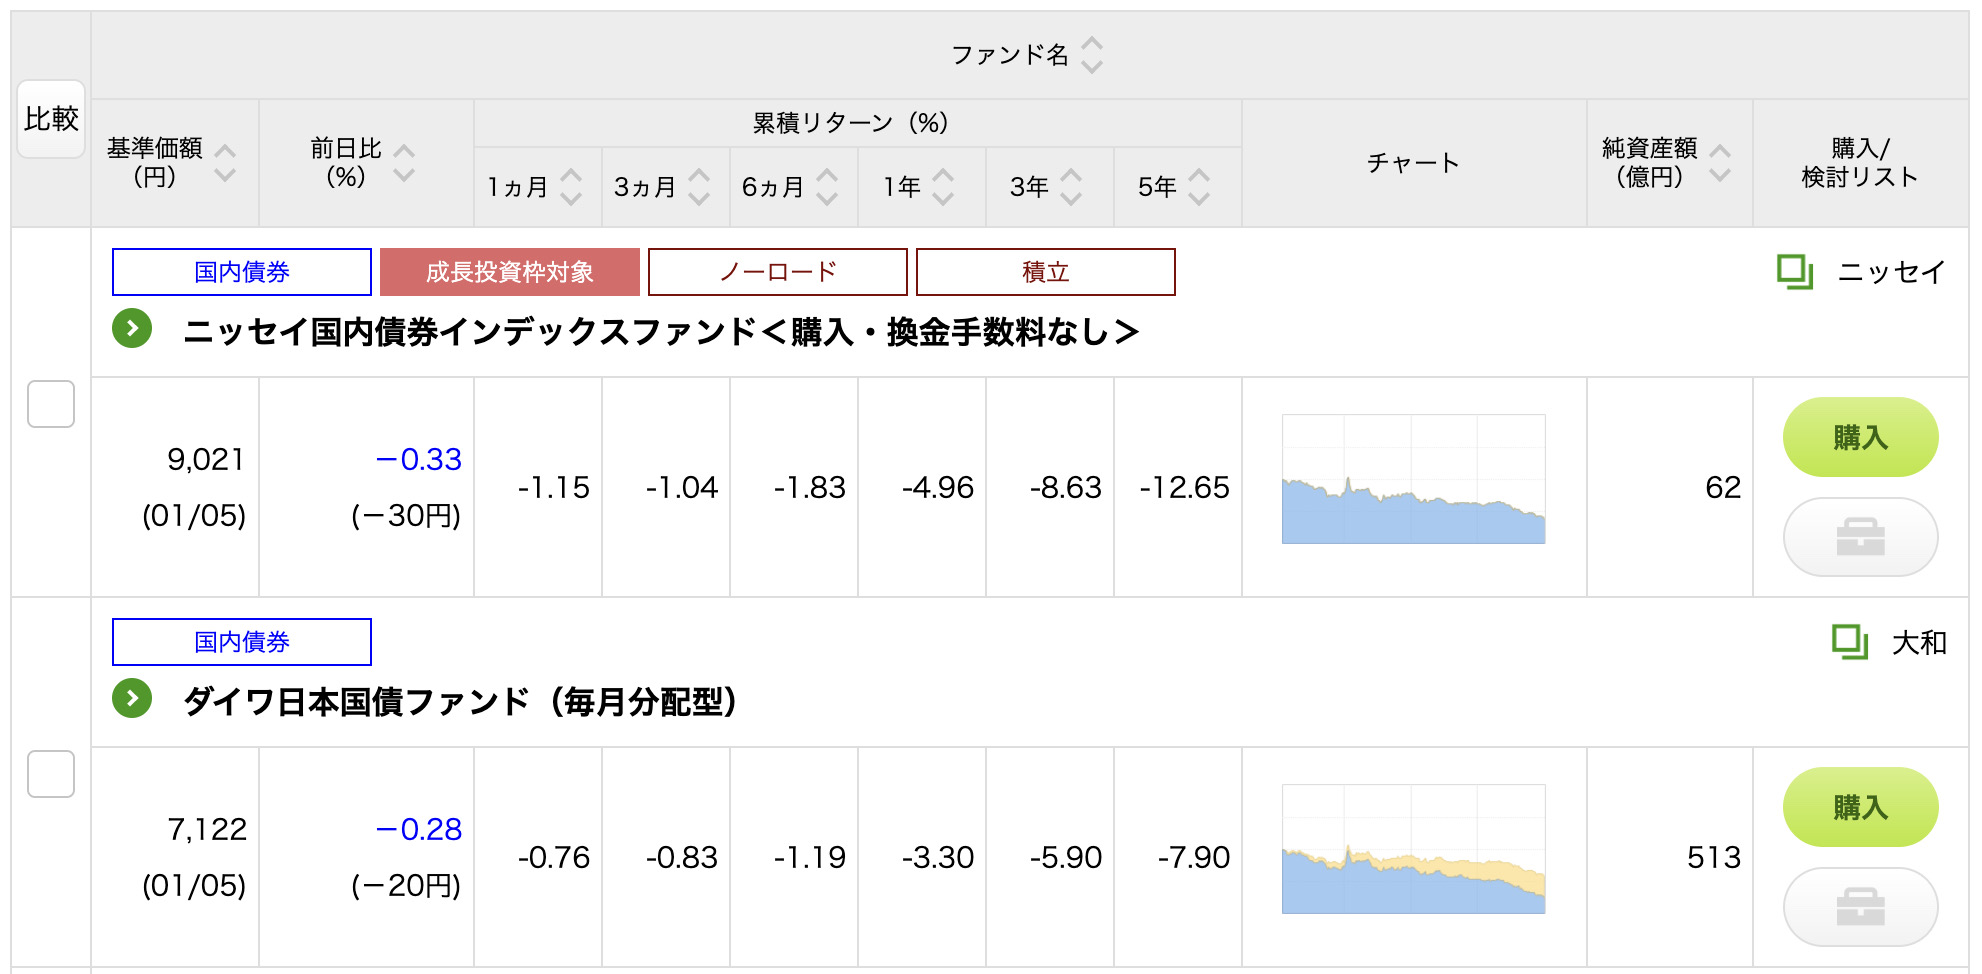Select the 成長投資枠対象 tag
Viewport: 1982px width, 974px height.
point(507,271)
